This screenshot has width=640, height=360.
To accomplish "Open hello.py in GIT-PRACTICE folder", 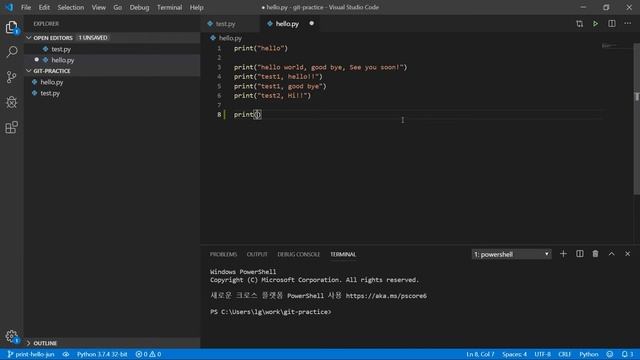I will [112, 82].
